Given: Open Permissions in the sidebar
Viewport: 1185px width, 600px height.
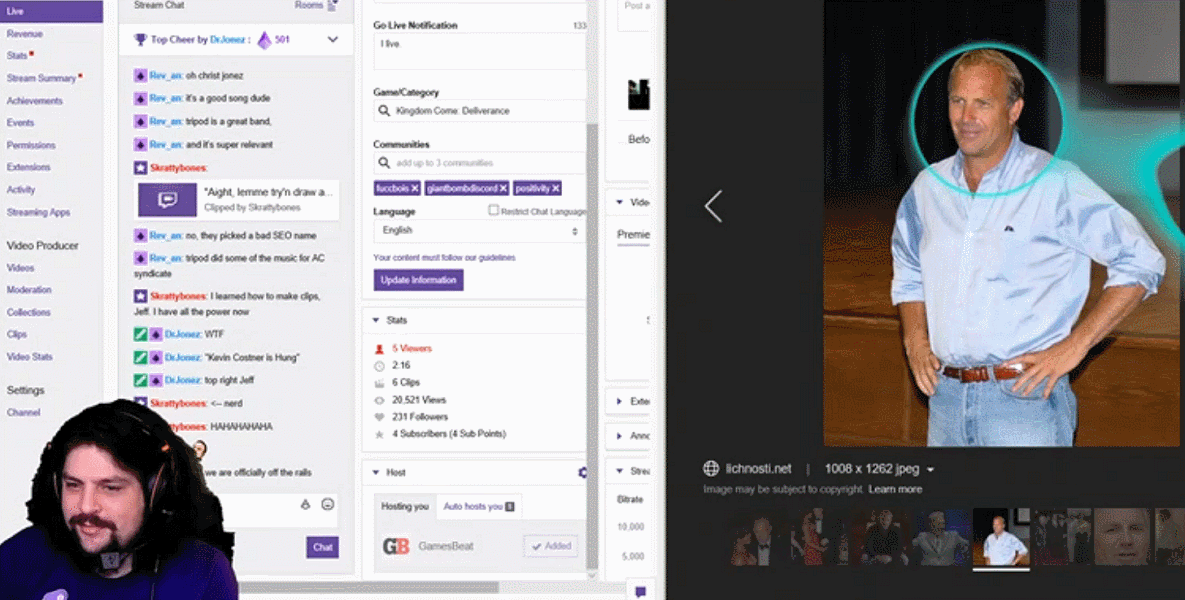Looking at the screenshot, I should (31, 145).
